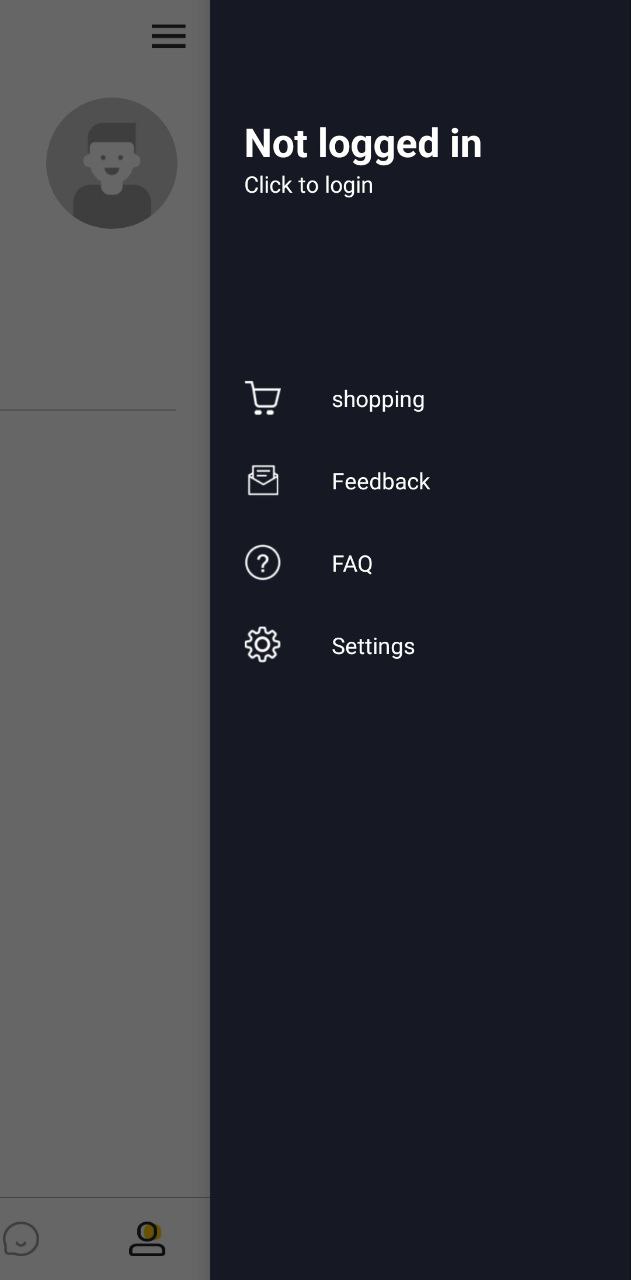Open the Settings gear icon

[263, 645]
